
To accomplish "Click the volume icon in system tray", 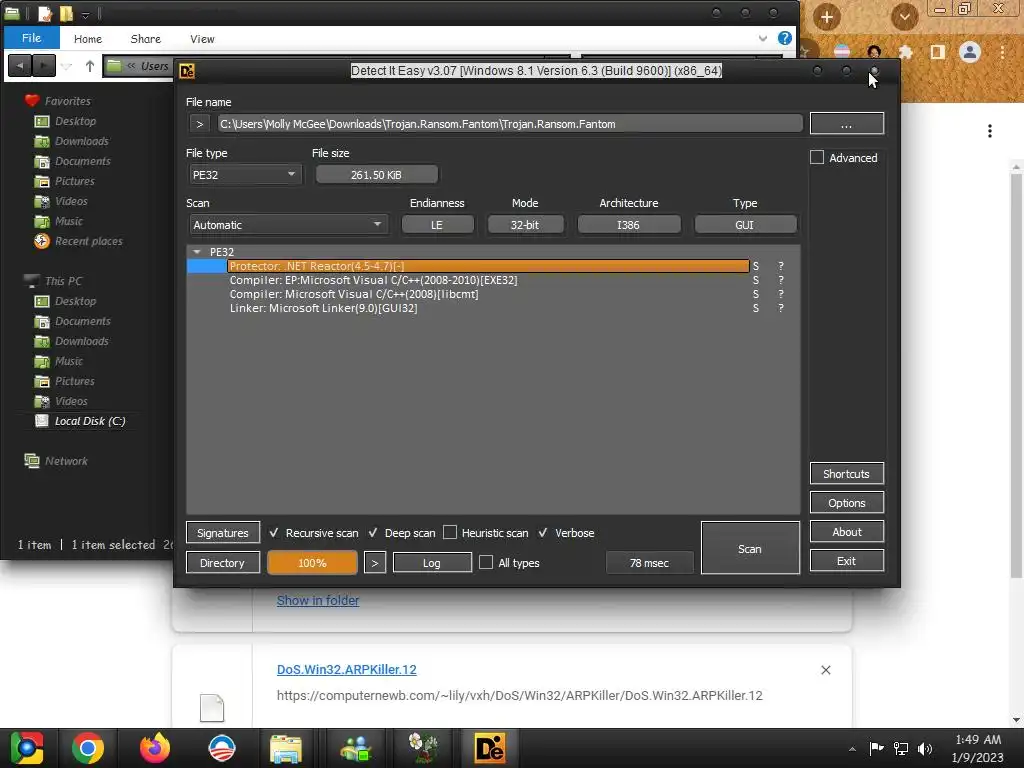I will 925,748.
